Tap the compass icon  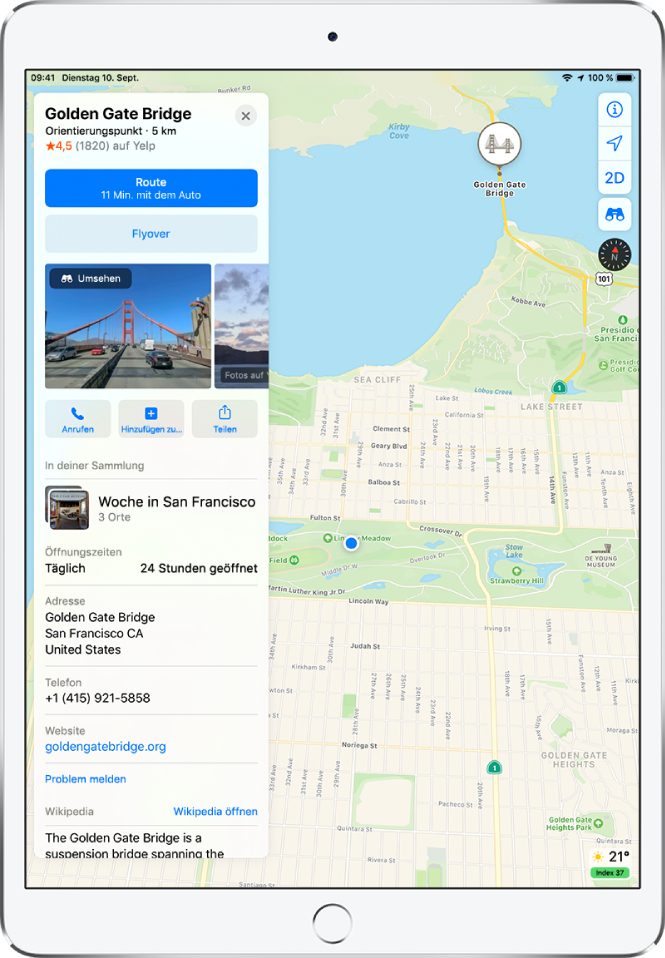614,255
